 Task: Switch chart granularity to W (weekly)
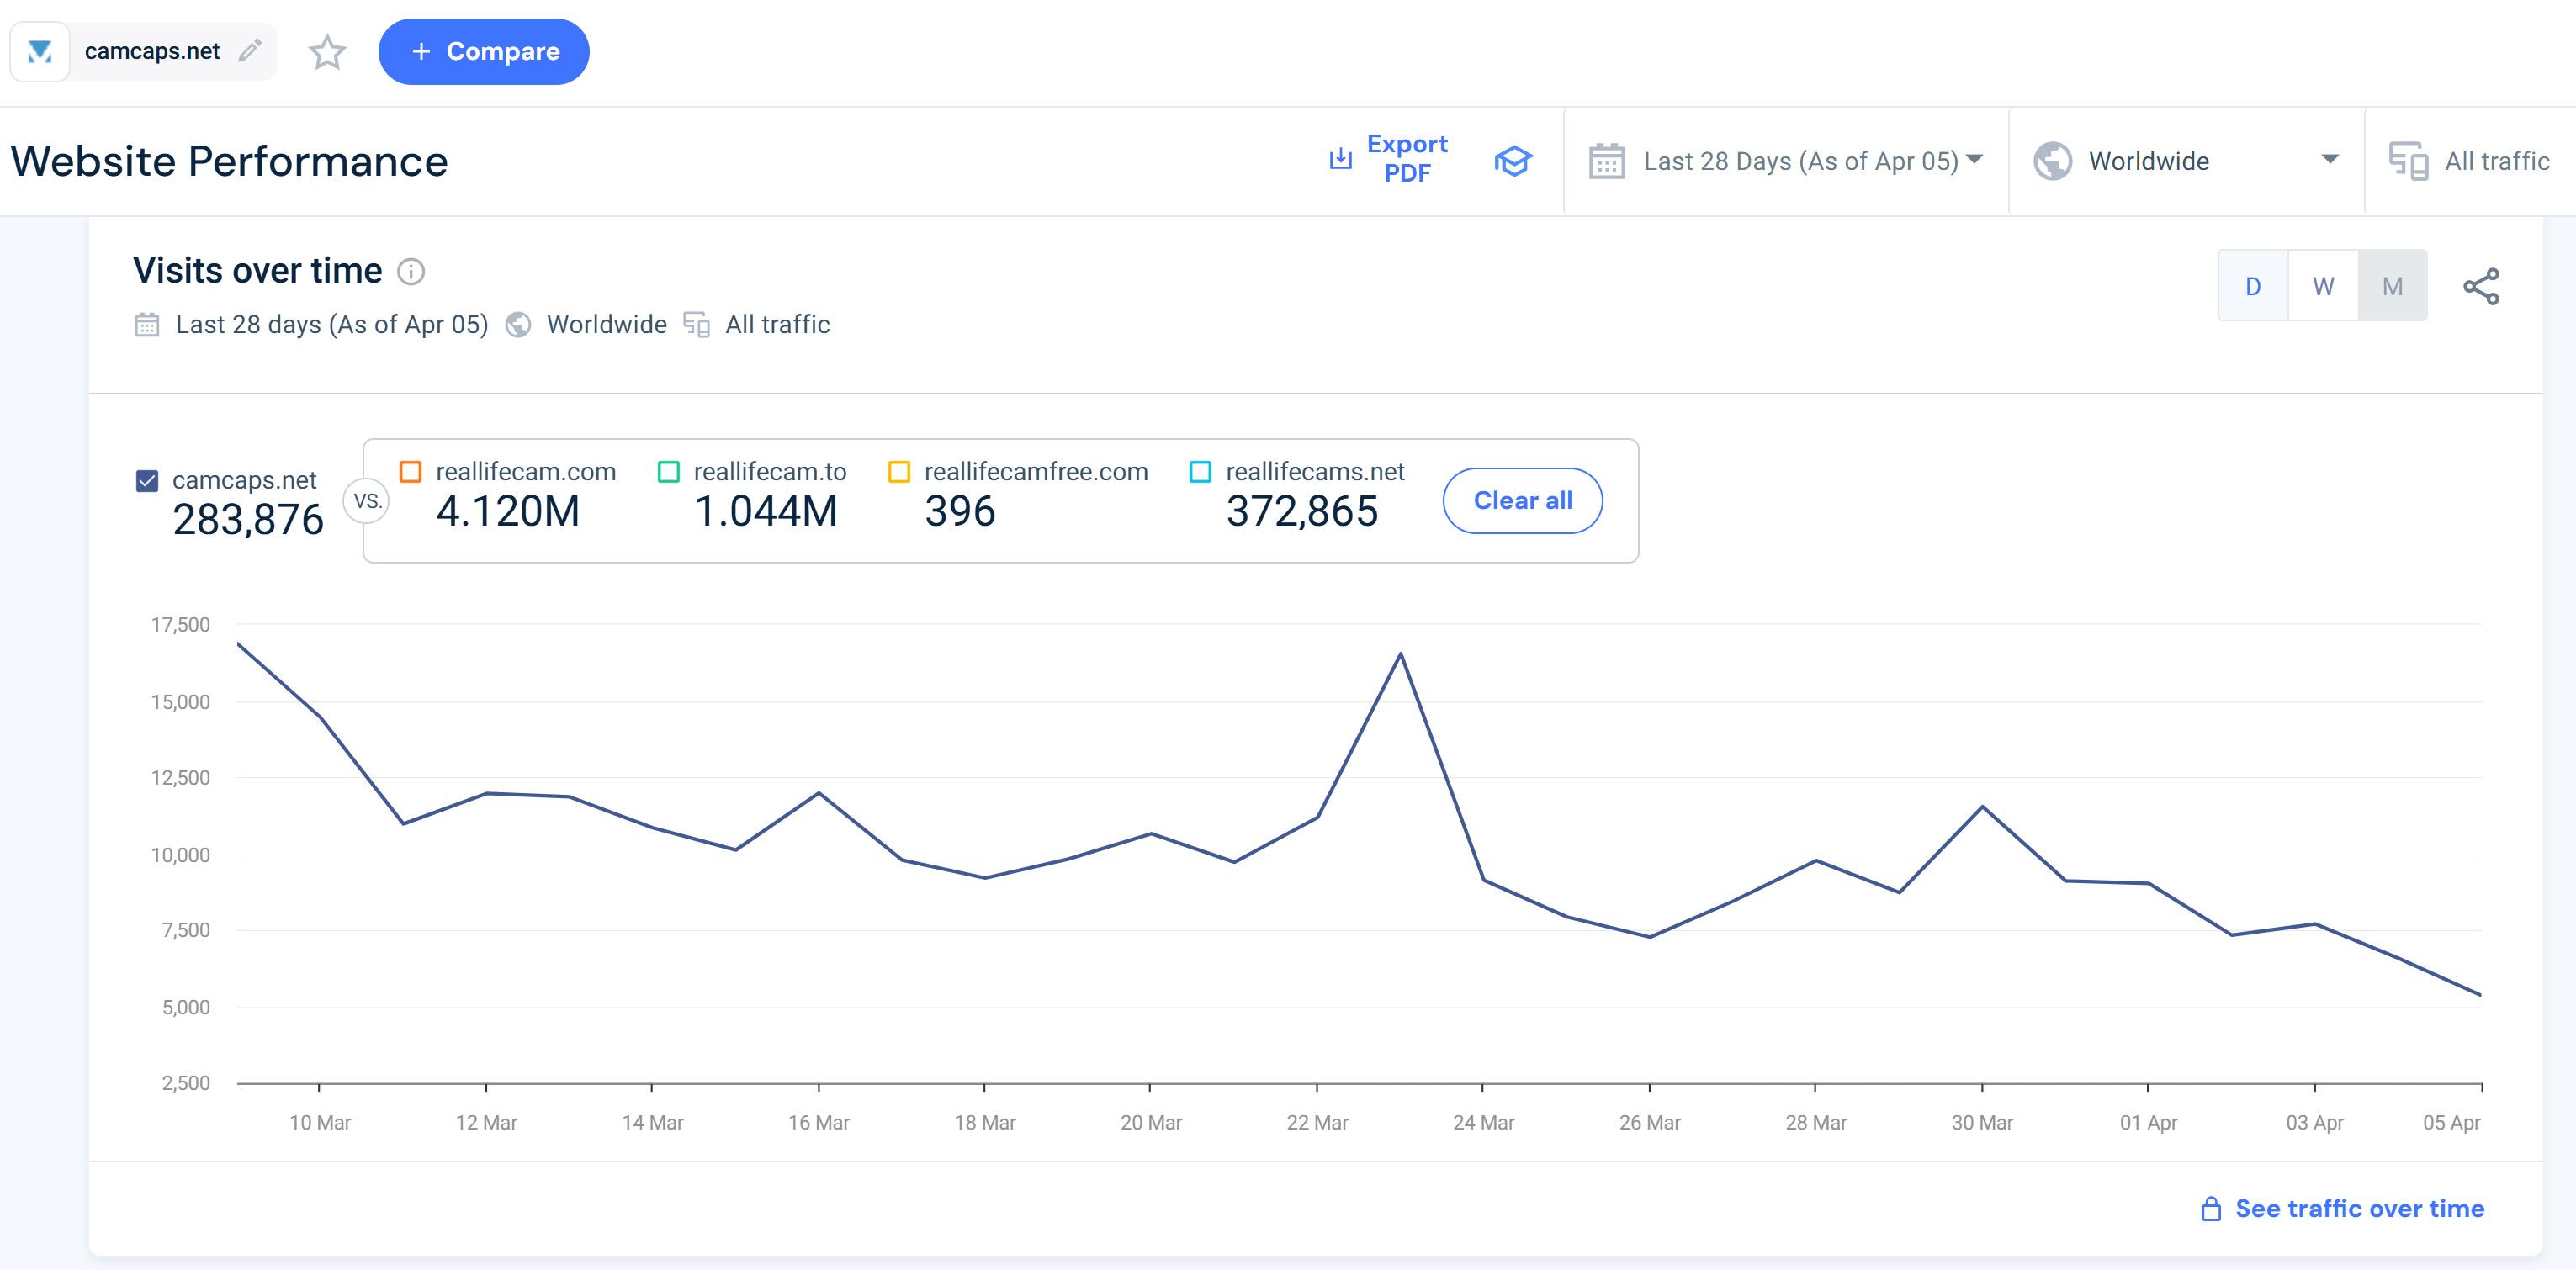[x=2322, y=287]
